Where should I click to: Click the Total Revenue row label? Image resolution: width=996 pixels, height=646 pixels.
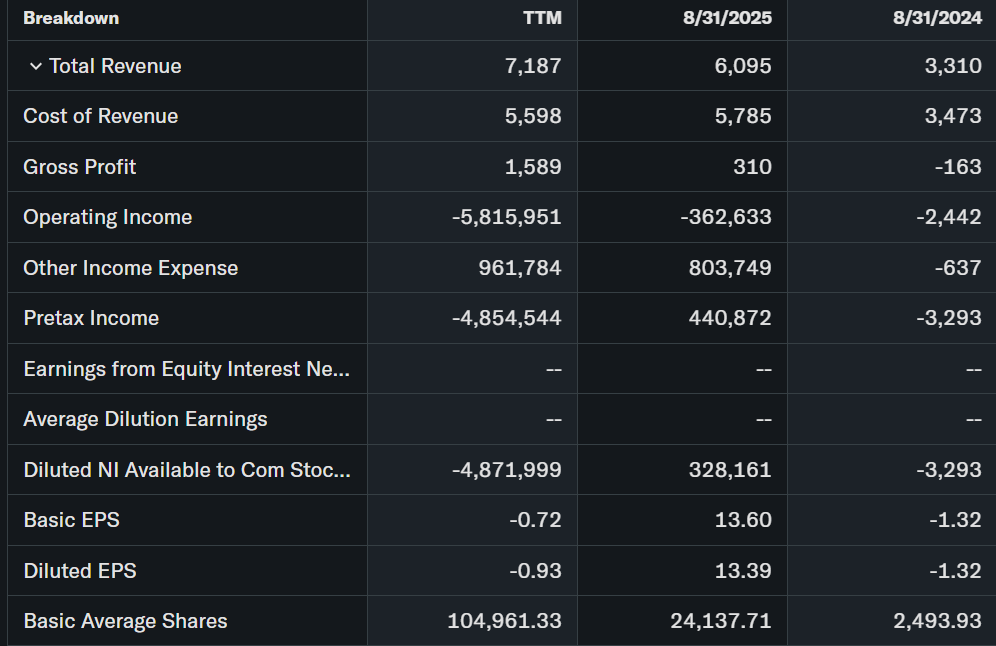tap(115, 66)
